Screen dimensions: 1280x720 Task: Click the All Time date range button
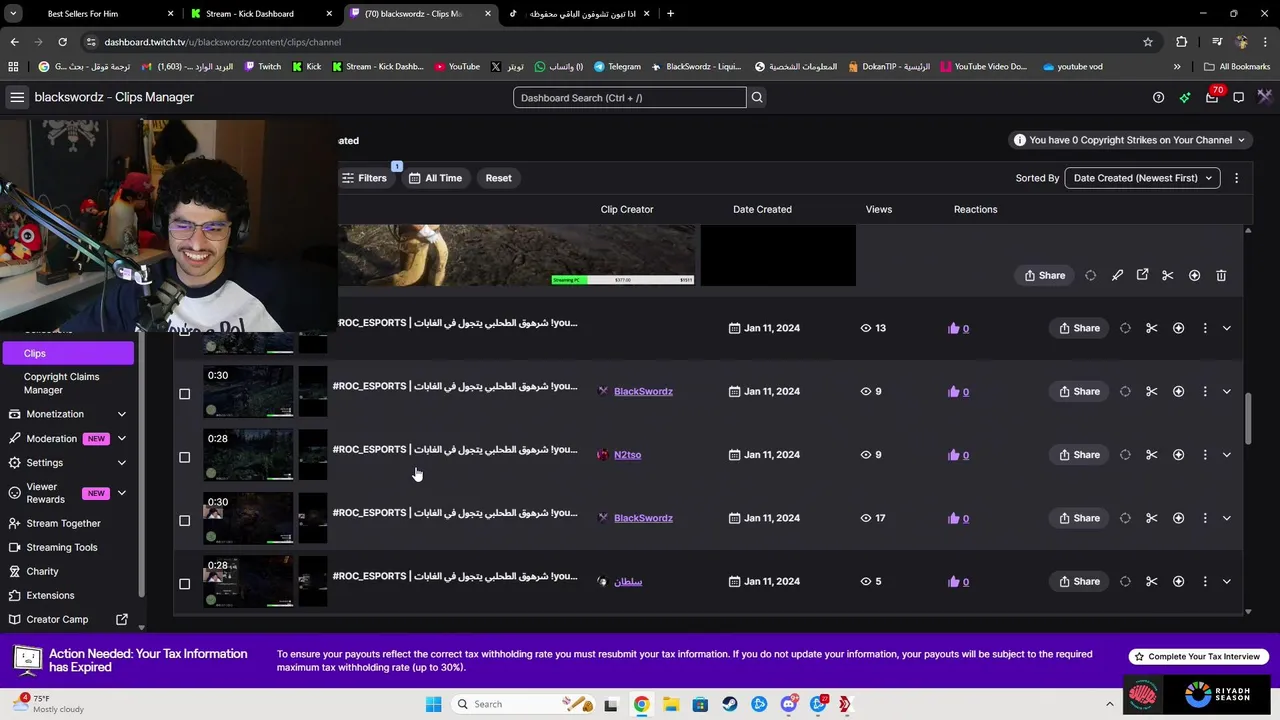(x=435, y=178)
